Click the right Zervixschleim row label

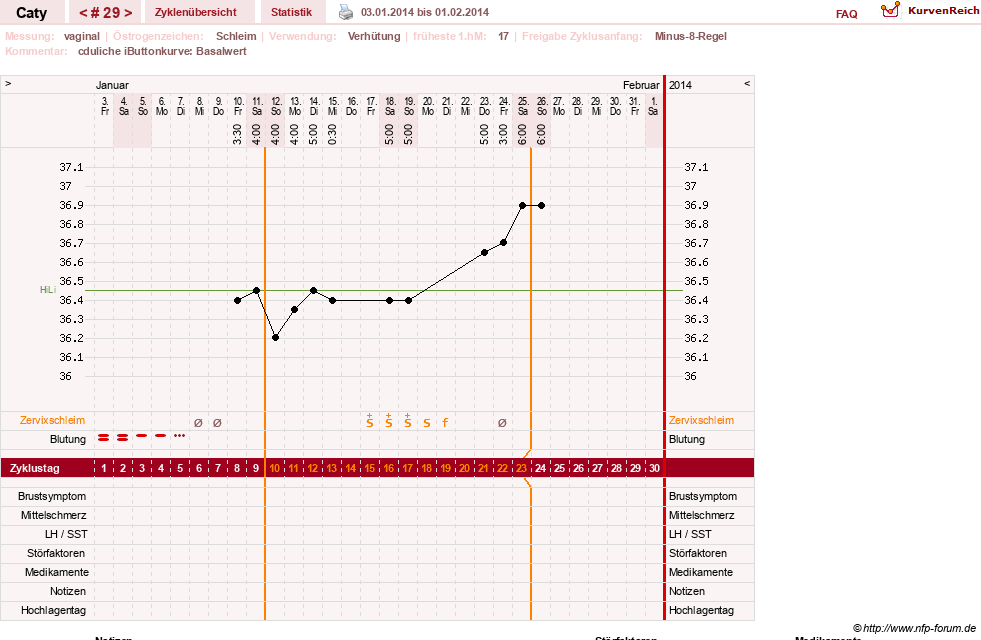(x=701, y=420)
